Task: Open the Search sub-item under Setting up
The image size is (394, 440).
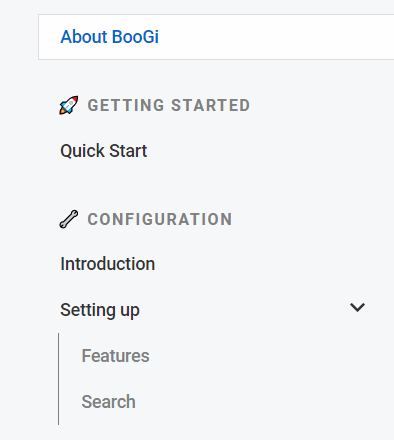Action: click(x=109, y=402)
